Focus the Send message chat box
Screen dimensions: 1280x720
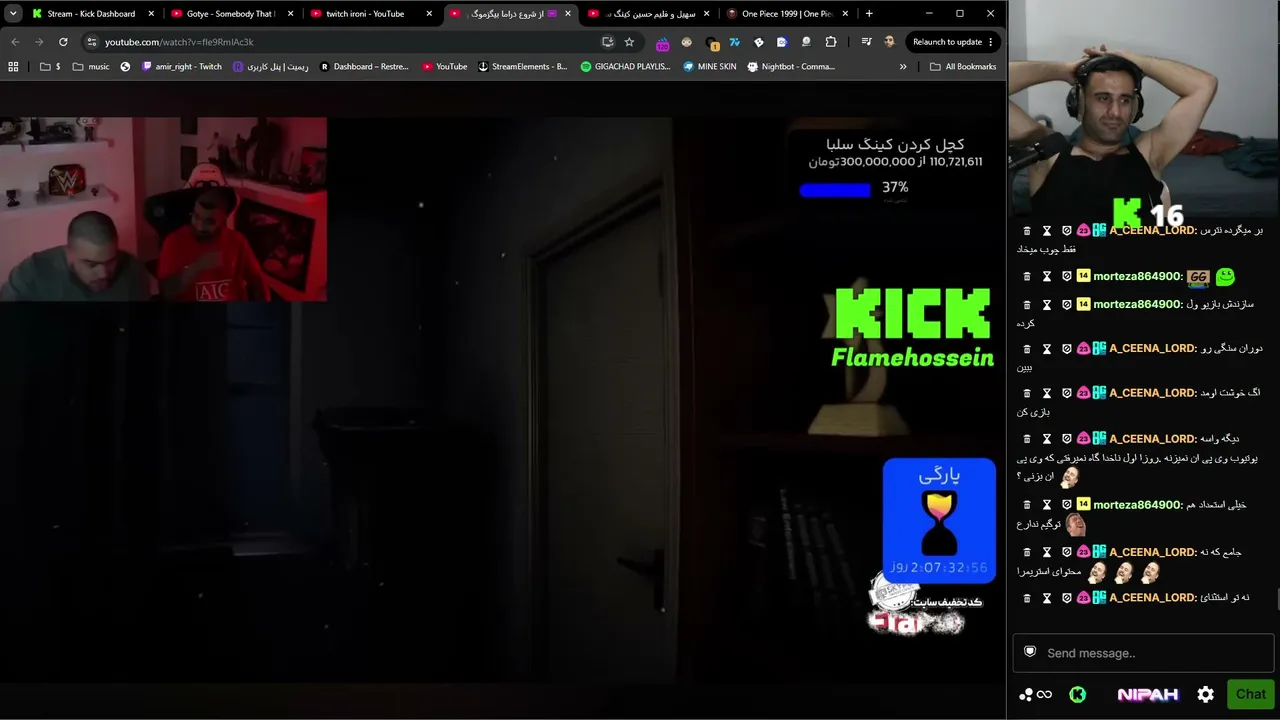1143,653
